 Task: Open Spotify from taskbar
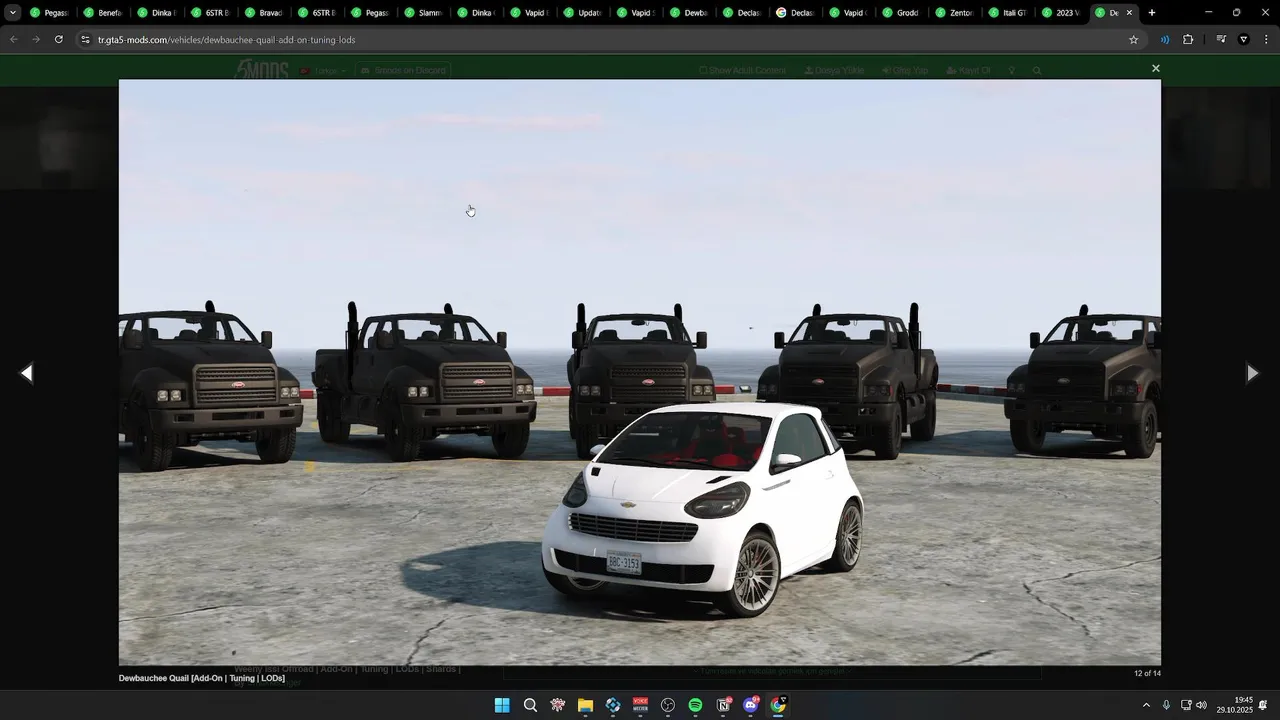pos(695,705)
